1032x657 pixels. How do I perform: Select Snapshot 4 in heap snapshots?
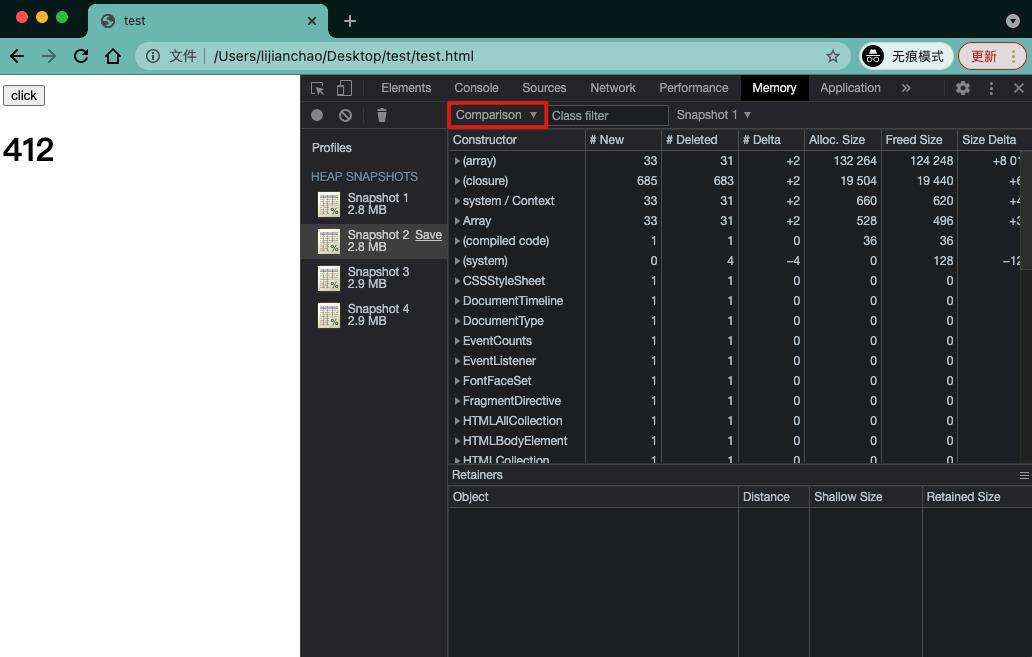pyautogui.click(x=374, y=315)
